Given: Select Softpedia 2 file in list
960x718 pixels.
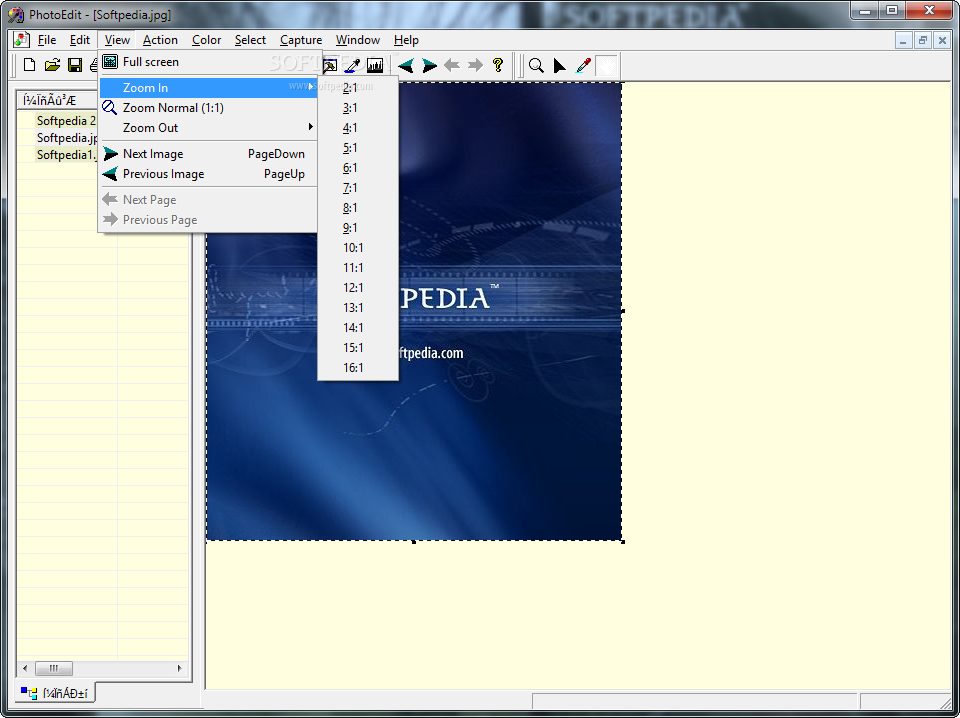Looking at the screenshot, I should pyautogui.click(x=66, y=121).
